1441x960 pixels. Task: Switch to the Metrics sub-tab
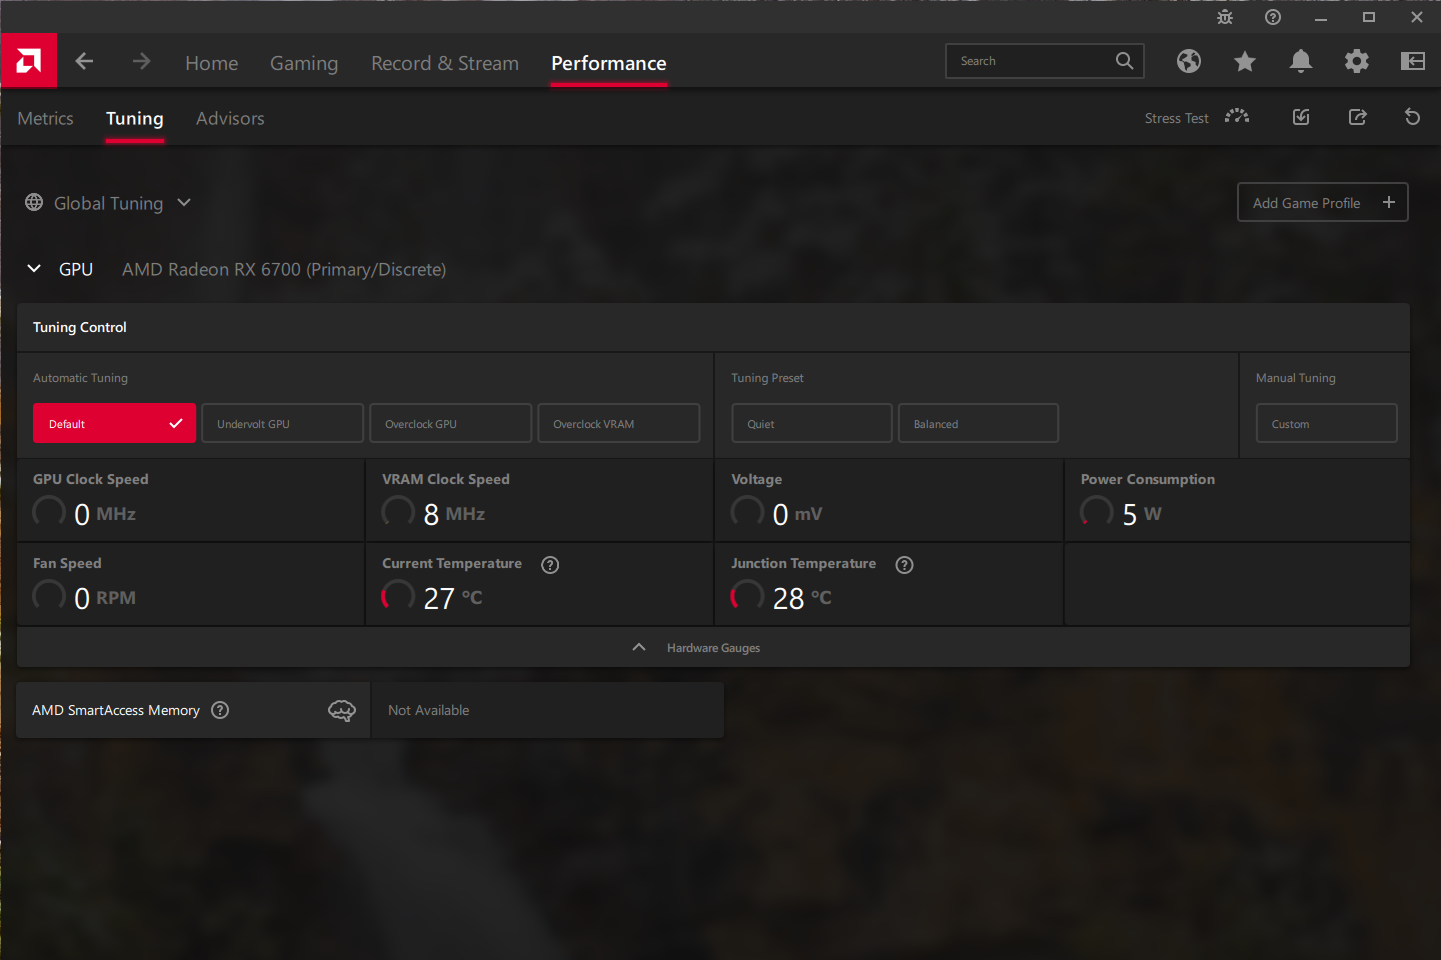coord(46,118)
